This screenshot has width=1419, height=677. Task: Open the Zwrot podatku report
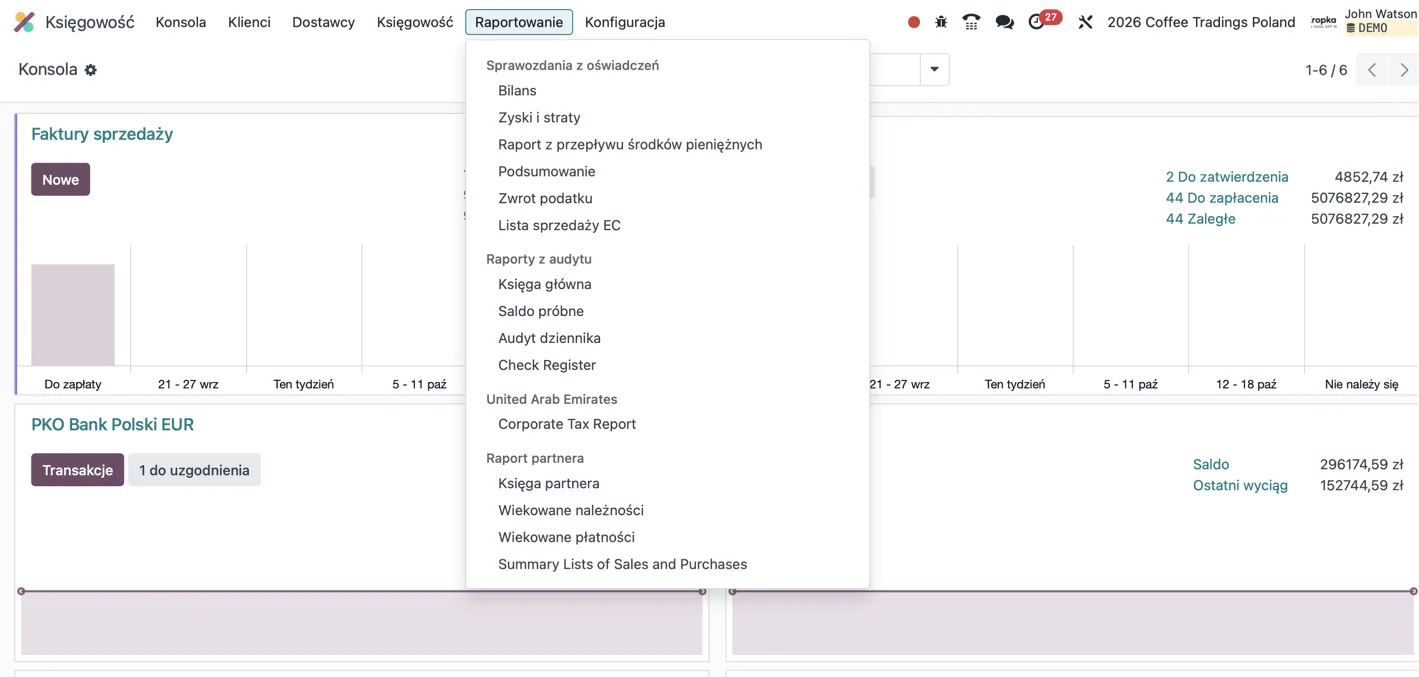click(x=668, y=199)
